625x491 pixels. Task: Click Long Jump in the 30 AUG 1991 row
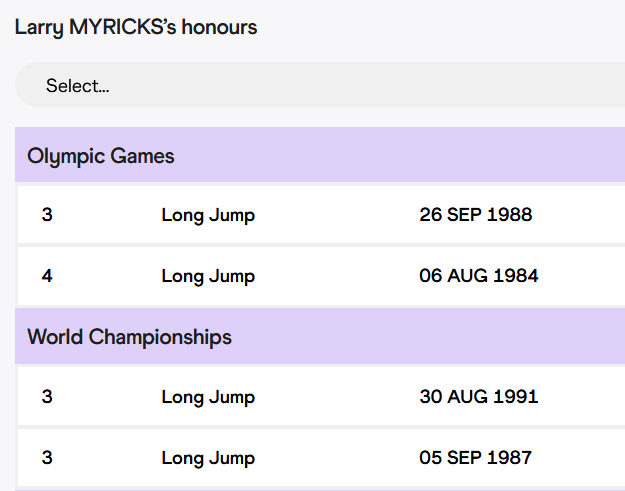208,397
